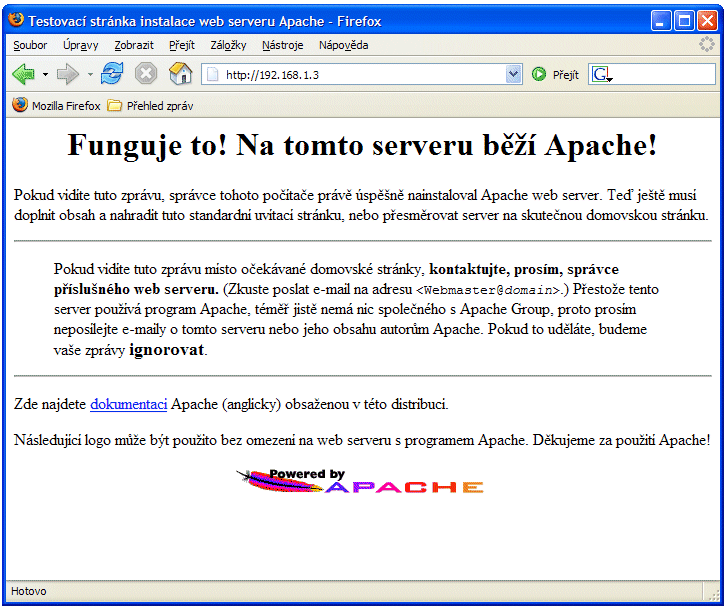Click the Mozilla Firefox bookmark icon

19,105
